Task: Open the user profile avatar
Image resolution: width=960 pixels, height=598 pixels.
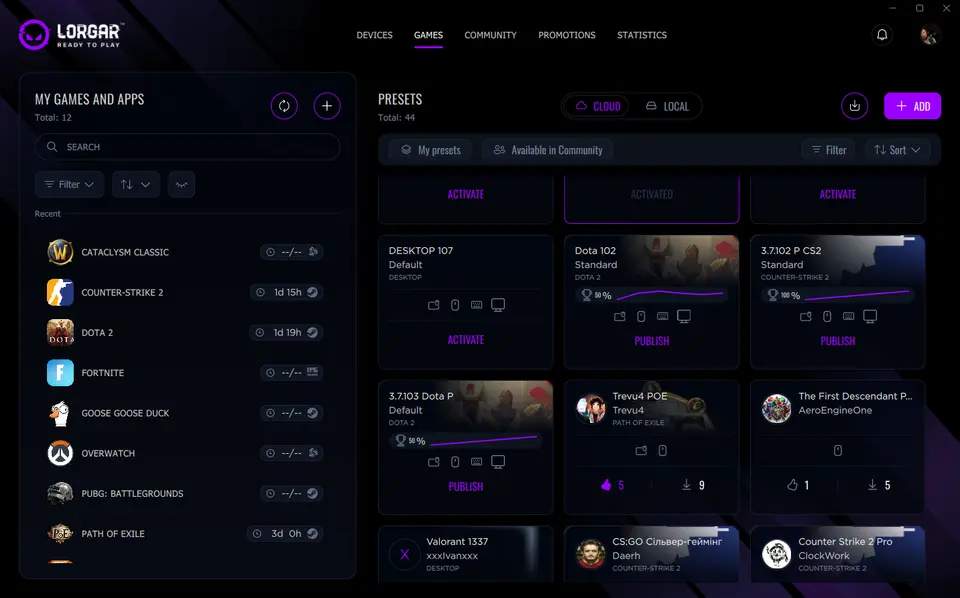Action: [x=929, y=35]
